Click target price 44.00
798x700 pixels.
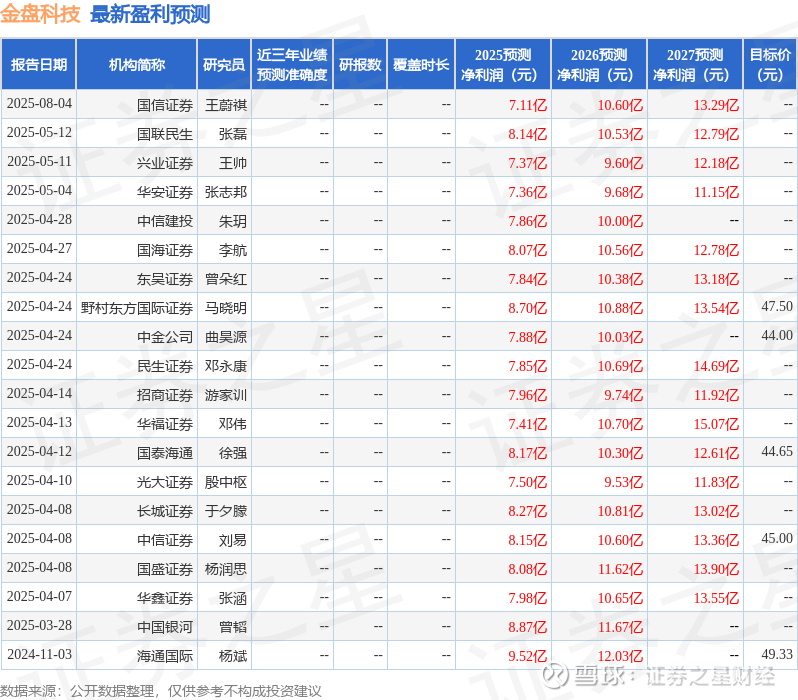pos(777,335)
